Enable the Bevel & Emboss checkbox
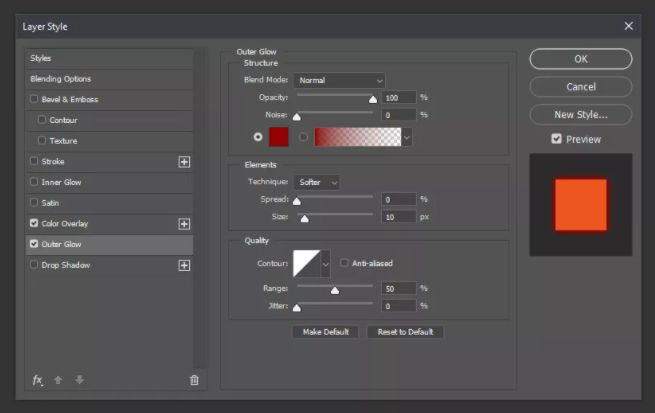This screenshot has width=655, height=413. coord(34,99)
